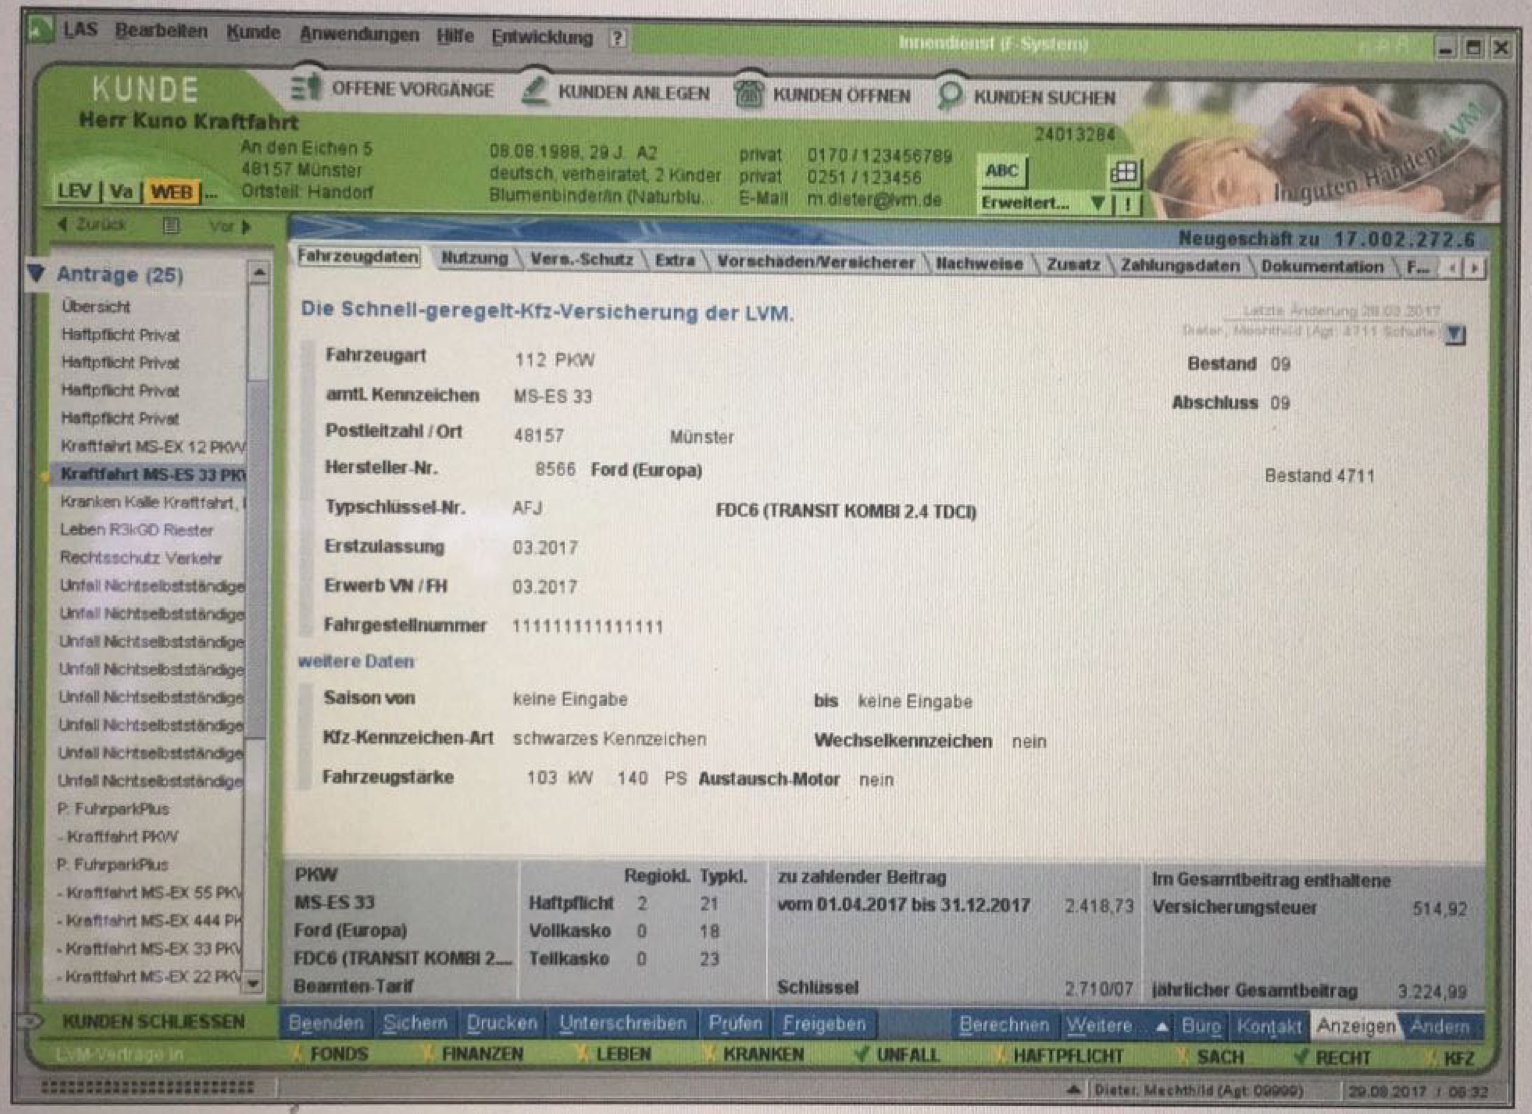This screenshot has height=1114, width=1532.
Task: Click the ellipsis next to WEB button
Action: 211,192
